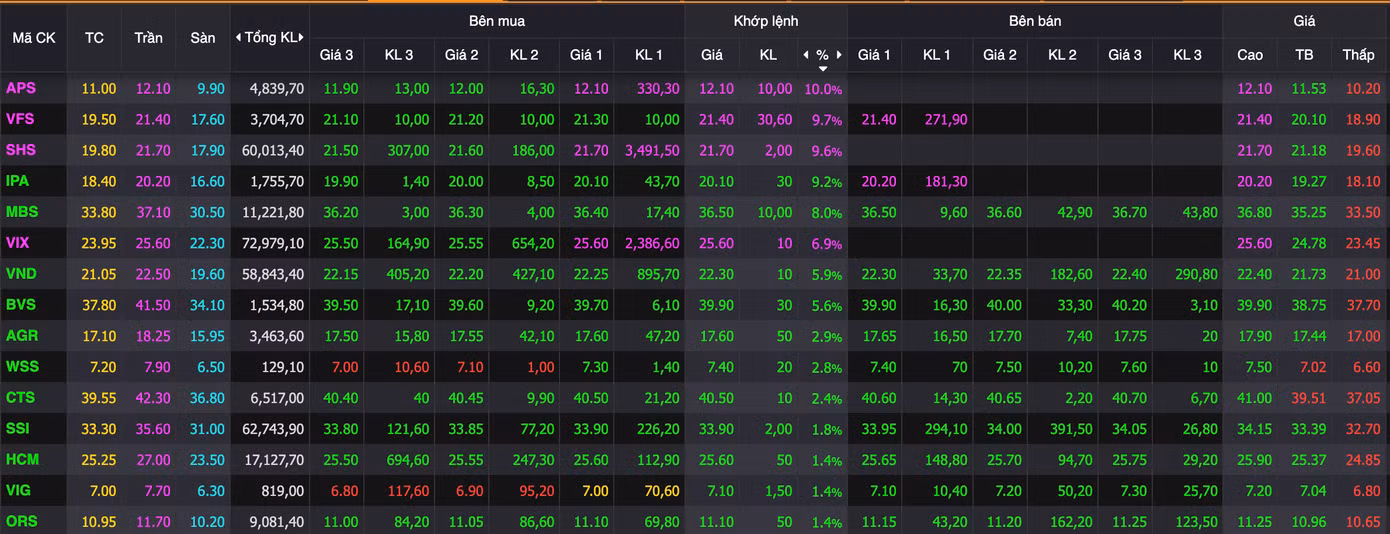Click the left arrow beside % header
Viewport: 1390px width, 534px height.
[807, 55]
